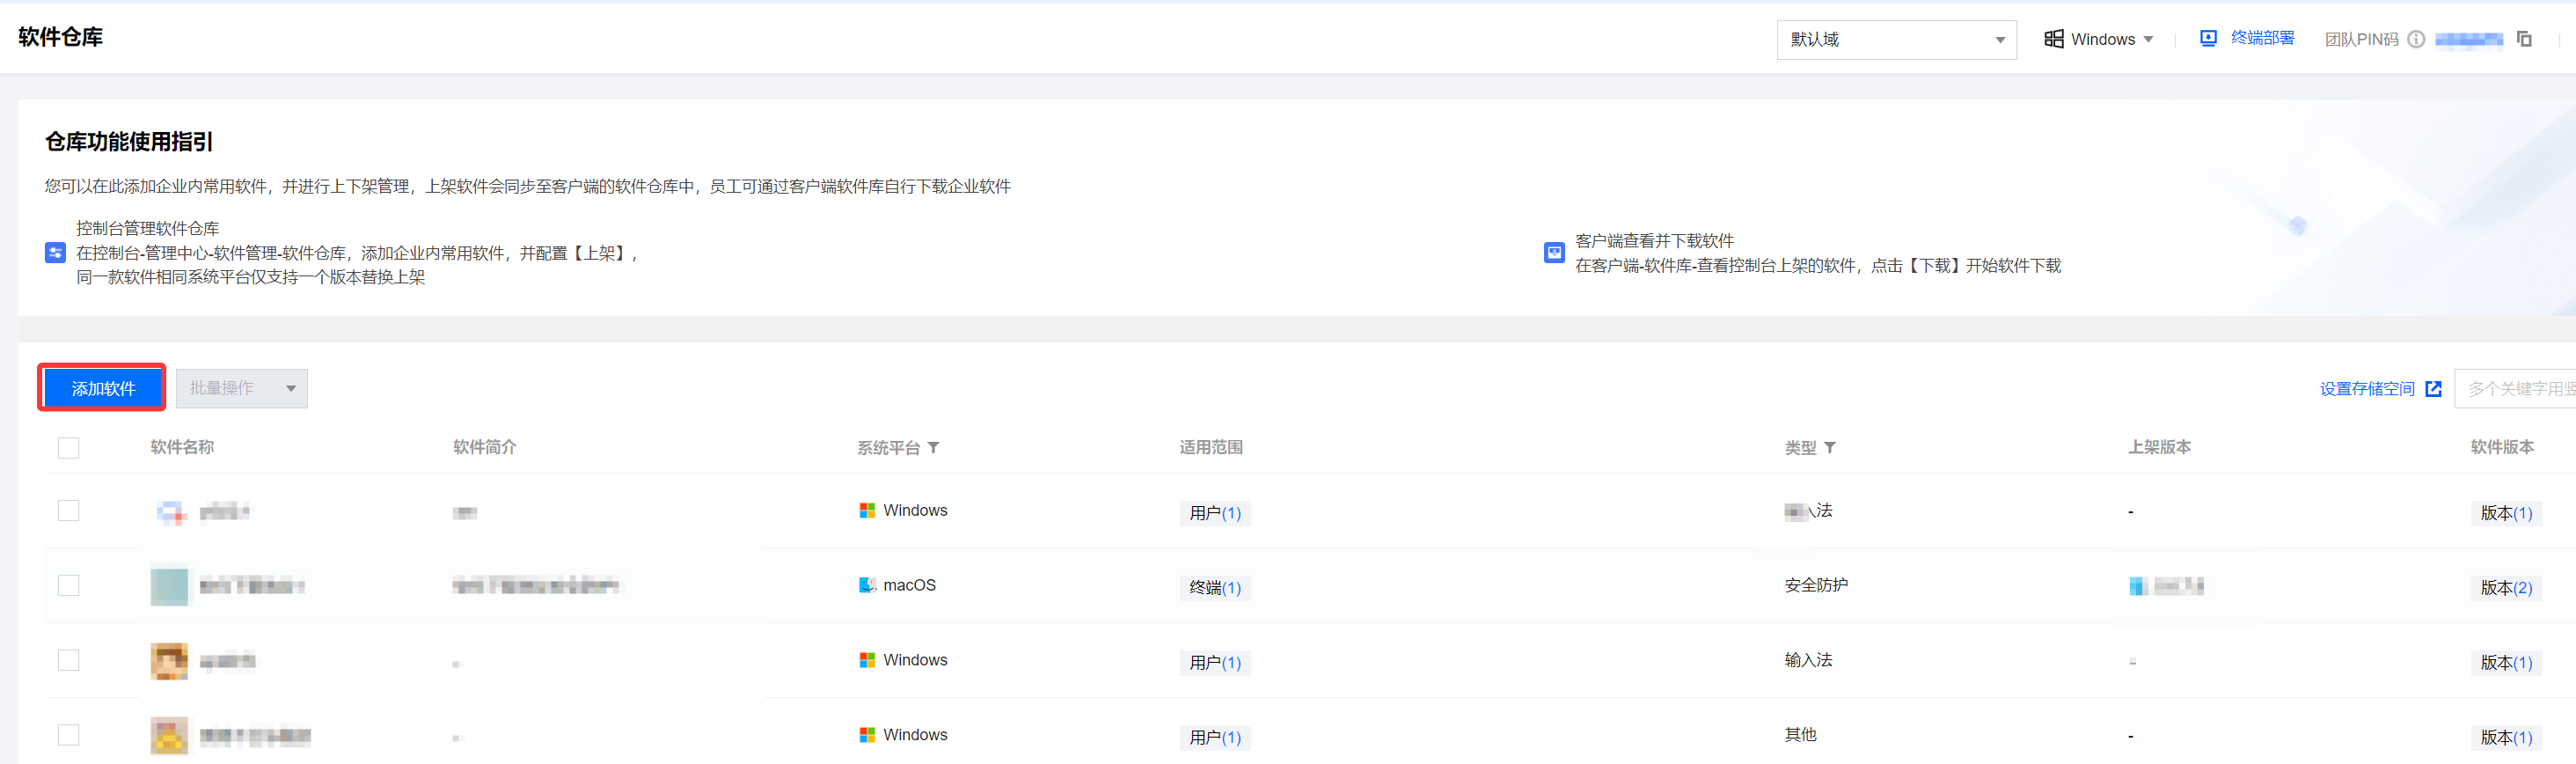
Task: Click 终端(1) scope tag in macOS row
Action: click(x=1214, y=587)
